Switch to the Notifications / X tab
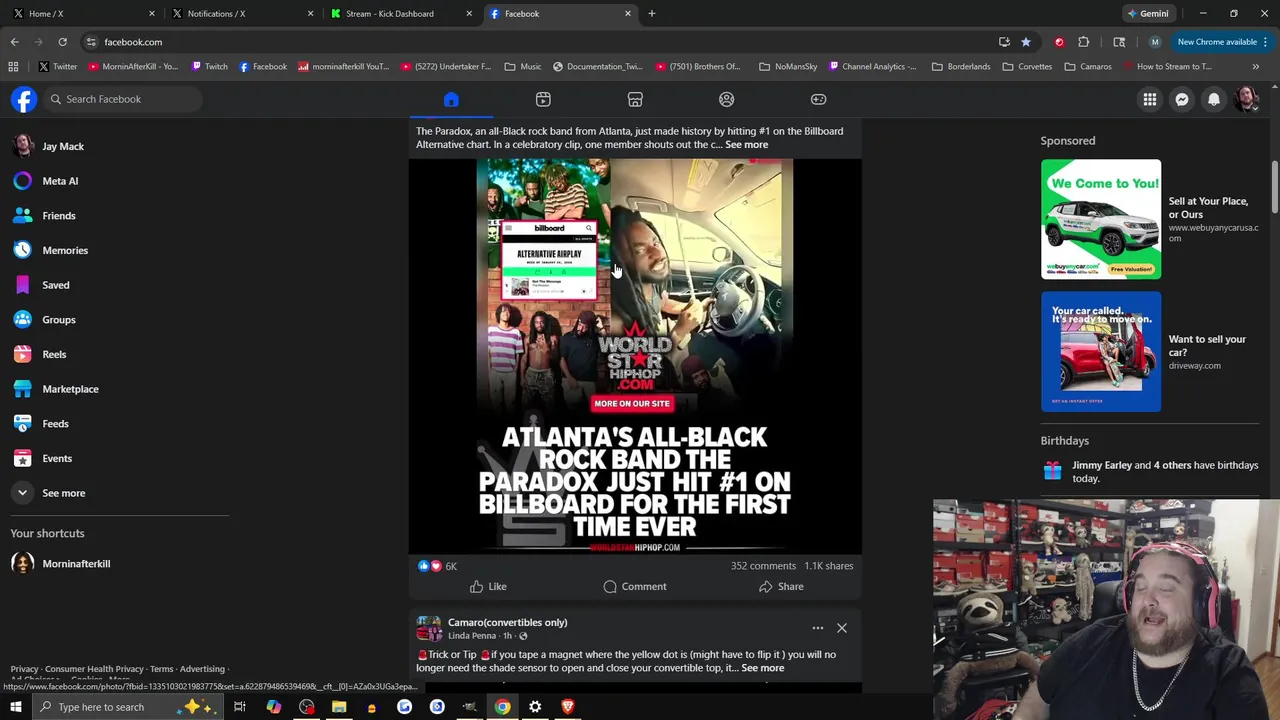Screen dimensions: 1280x720 [x=242, y=14]
